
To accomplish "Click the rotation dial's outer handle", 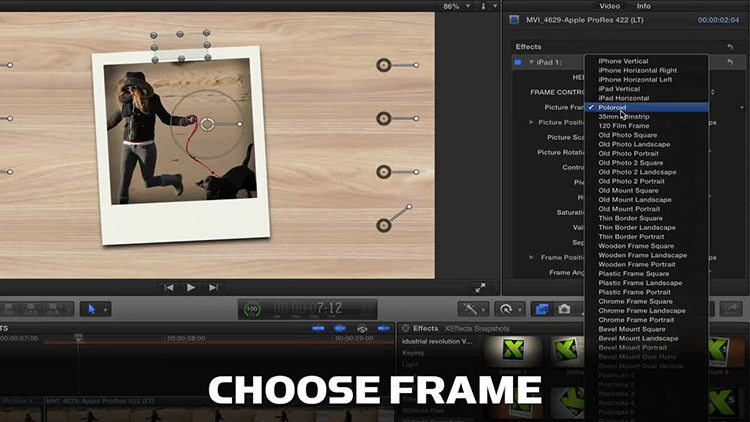I will click(240, 124).
